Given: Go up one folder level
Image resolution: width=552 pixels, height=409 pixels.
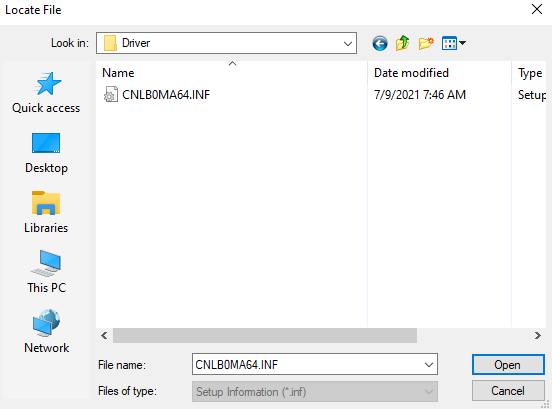Looking at the screenshot, I should [x=402, y=43].
